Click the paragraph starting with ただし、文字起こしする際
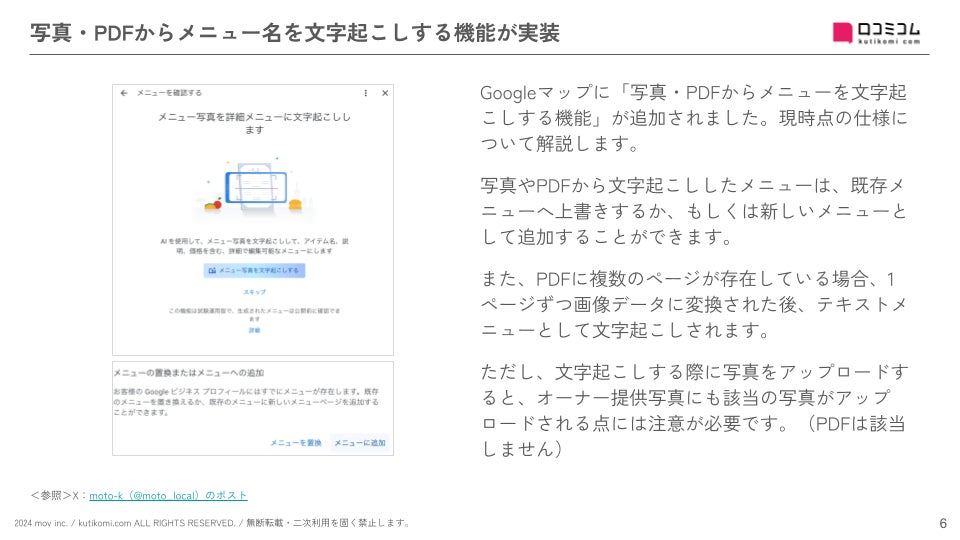The width and height of the screenshot is (960, 540). click(x=693, y=410)
